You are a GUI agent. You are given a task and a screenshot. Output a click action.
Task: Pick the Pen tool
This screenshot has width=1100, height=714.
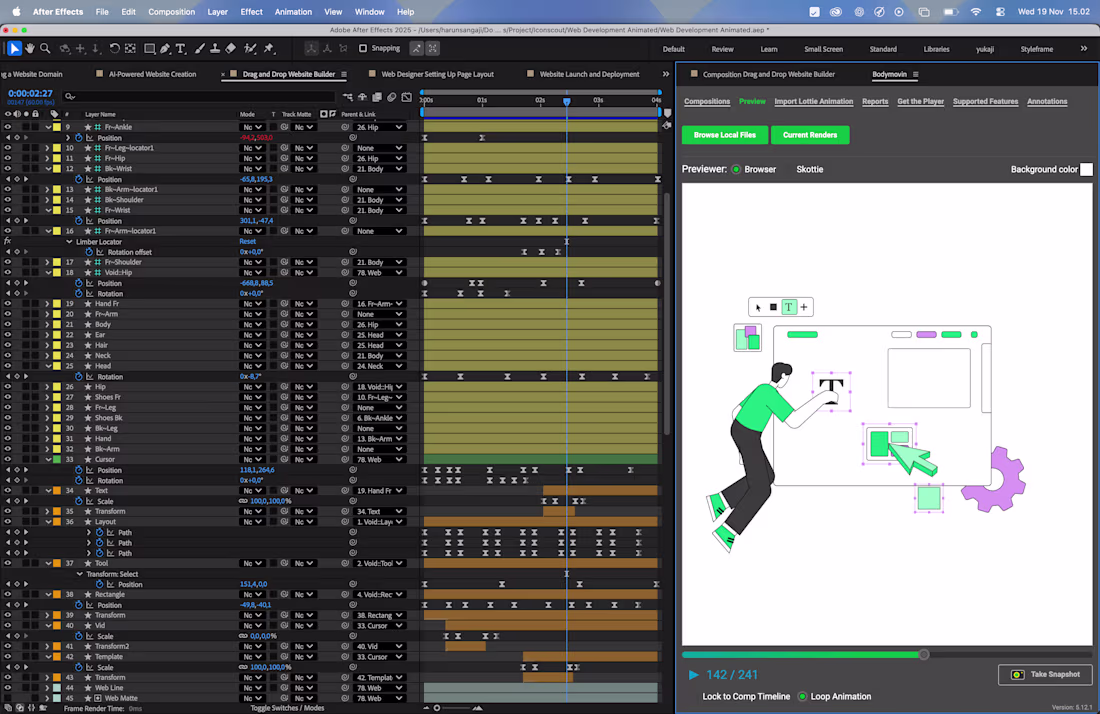click(164, 48)
